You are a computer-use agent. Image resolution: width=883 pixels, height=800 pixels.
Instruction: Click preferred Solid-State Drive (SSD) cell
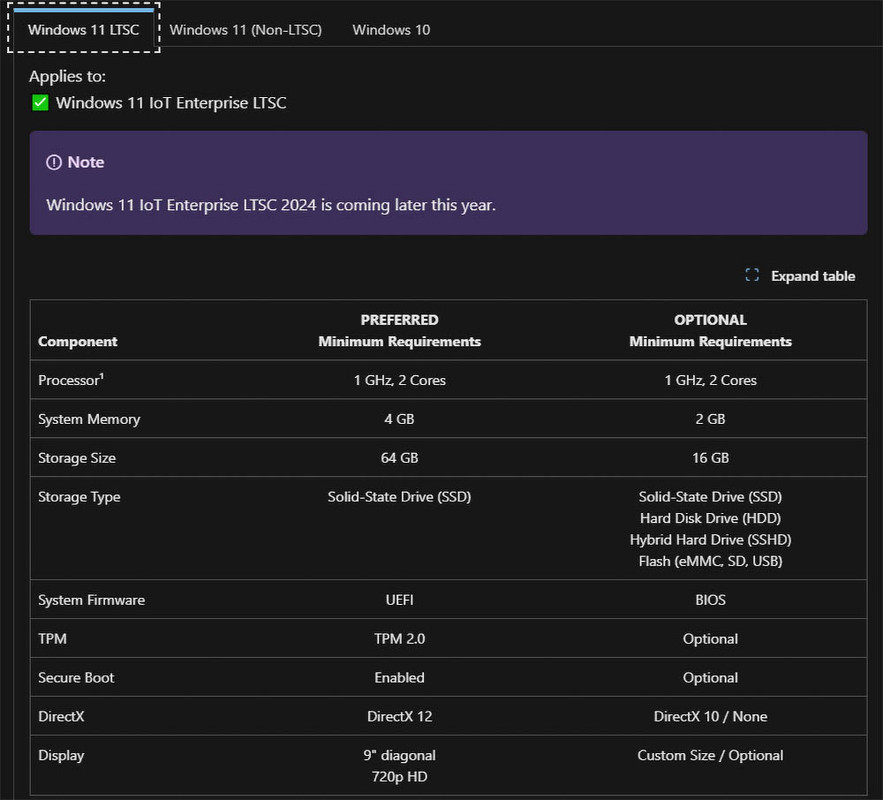399,497
